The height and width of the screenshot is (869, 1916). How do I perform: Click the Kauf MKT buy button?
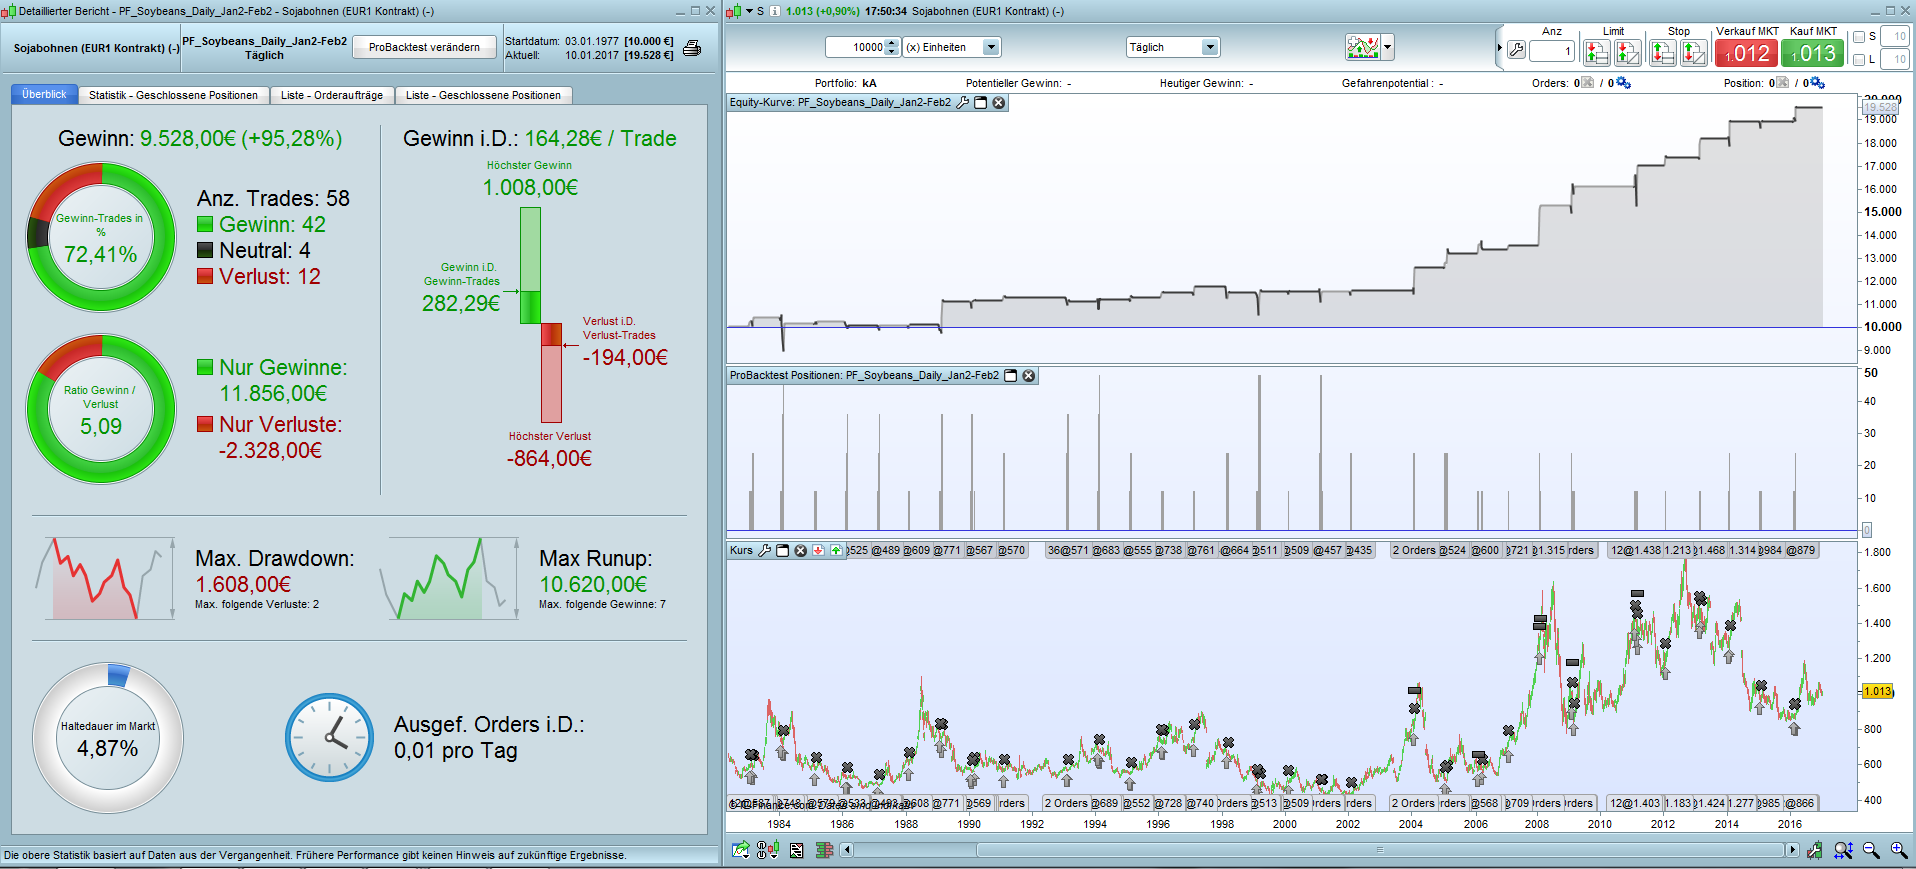1813,53
